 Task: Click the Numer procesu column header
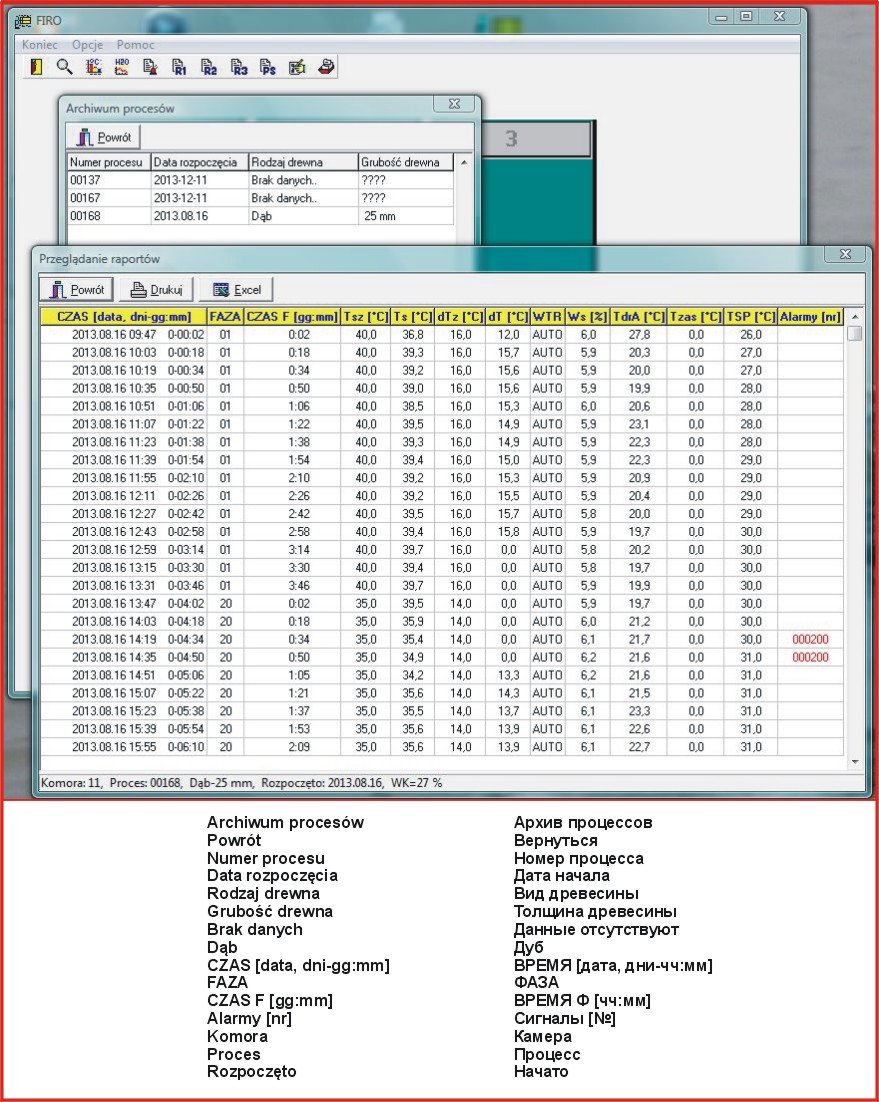click(x=109, y=162)
